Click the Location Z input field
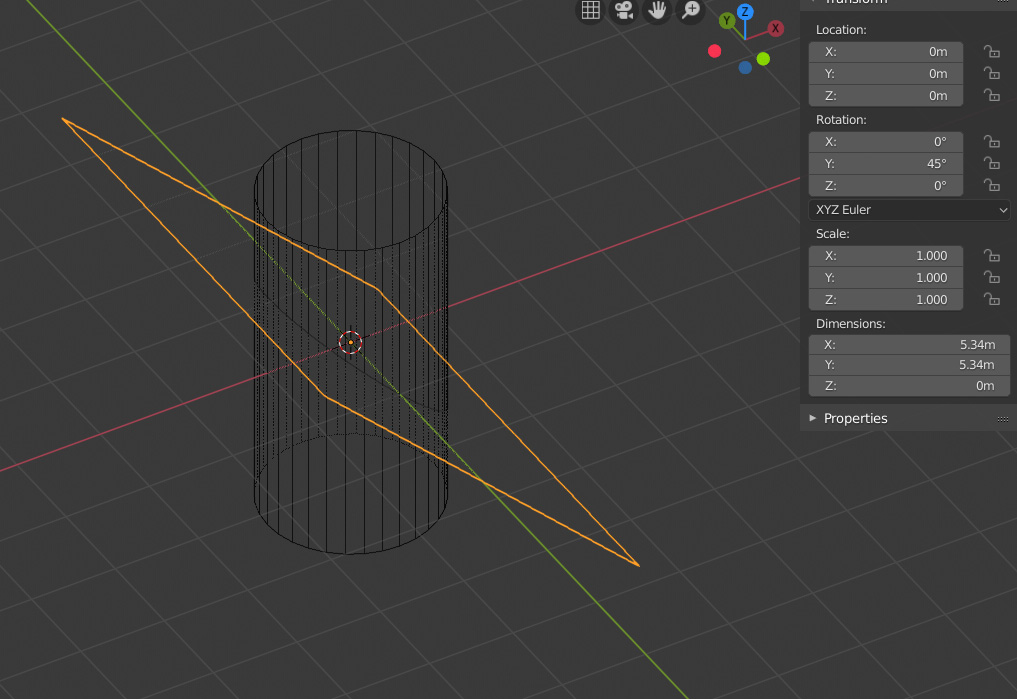The height and width of the screenshot is (699, 1017). (x=885, y=95)
